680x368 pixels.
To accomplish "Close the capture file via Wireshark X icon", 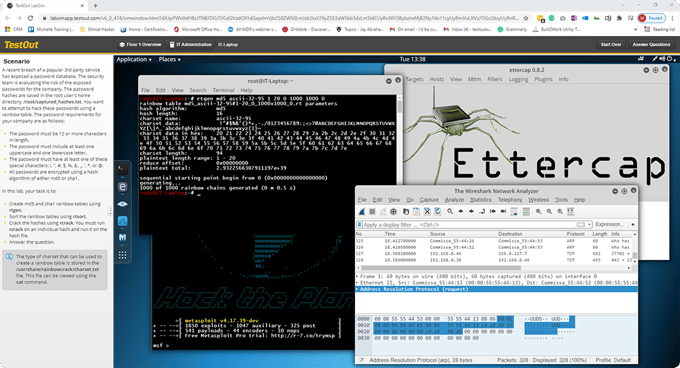I will [427, 212].
